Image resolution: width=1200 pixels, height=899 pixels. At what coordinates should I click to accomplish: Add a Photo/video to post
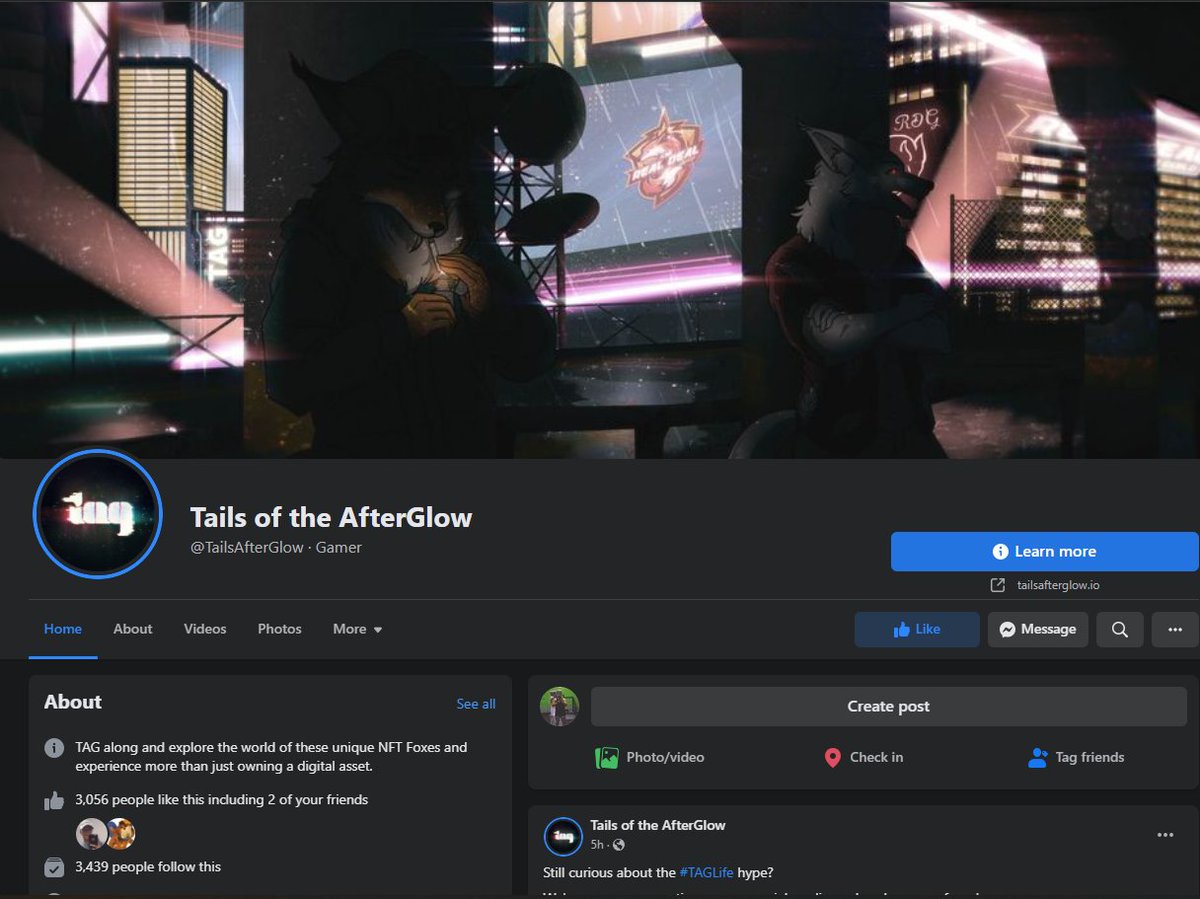click(650, 757)
